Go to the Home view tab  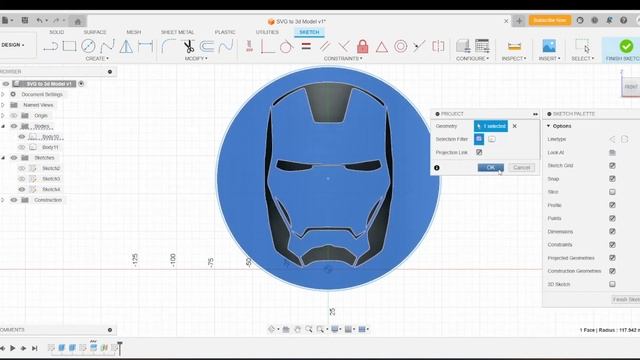click(x=77, y=21)
